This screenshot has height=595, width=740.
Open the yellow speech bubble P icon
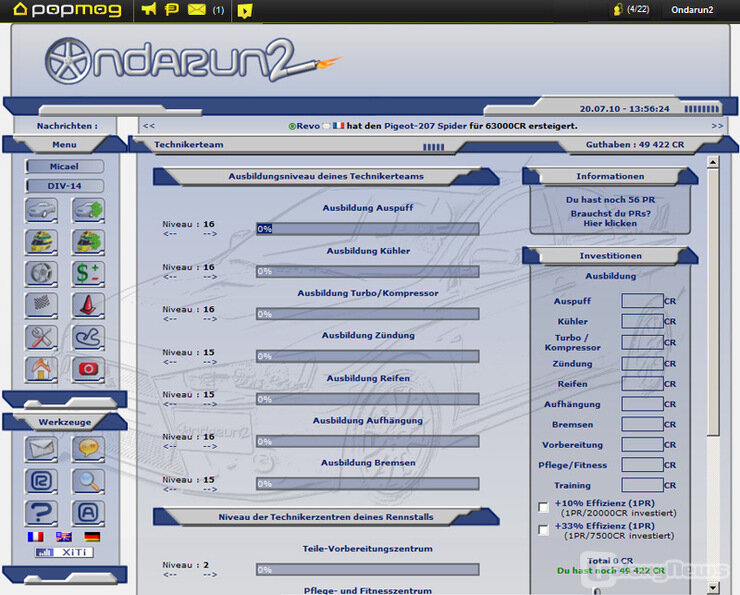(x=171, y=9)
